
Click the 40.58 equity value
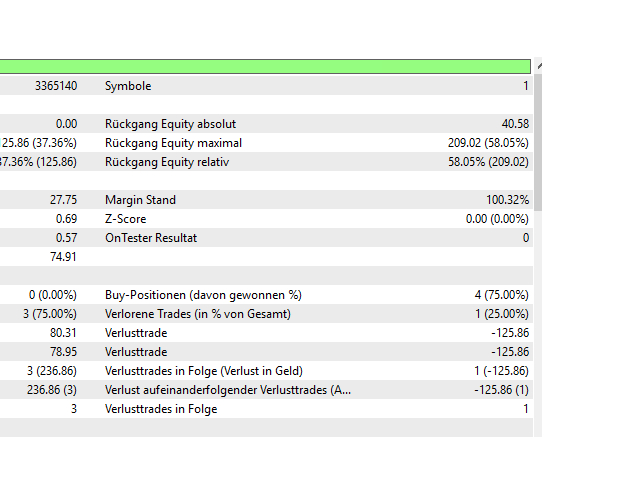515,124
